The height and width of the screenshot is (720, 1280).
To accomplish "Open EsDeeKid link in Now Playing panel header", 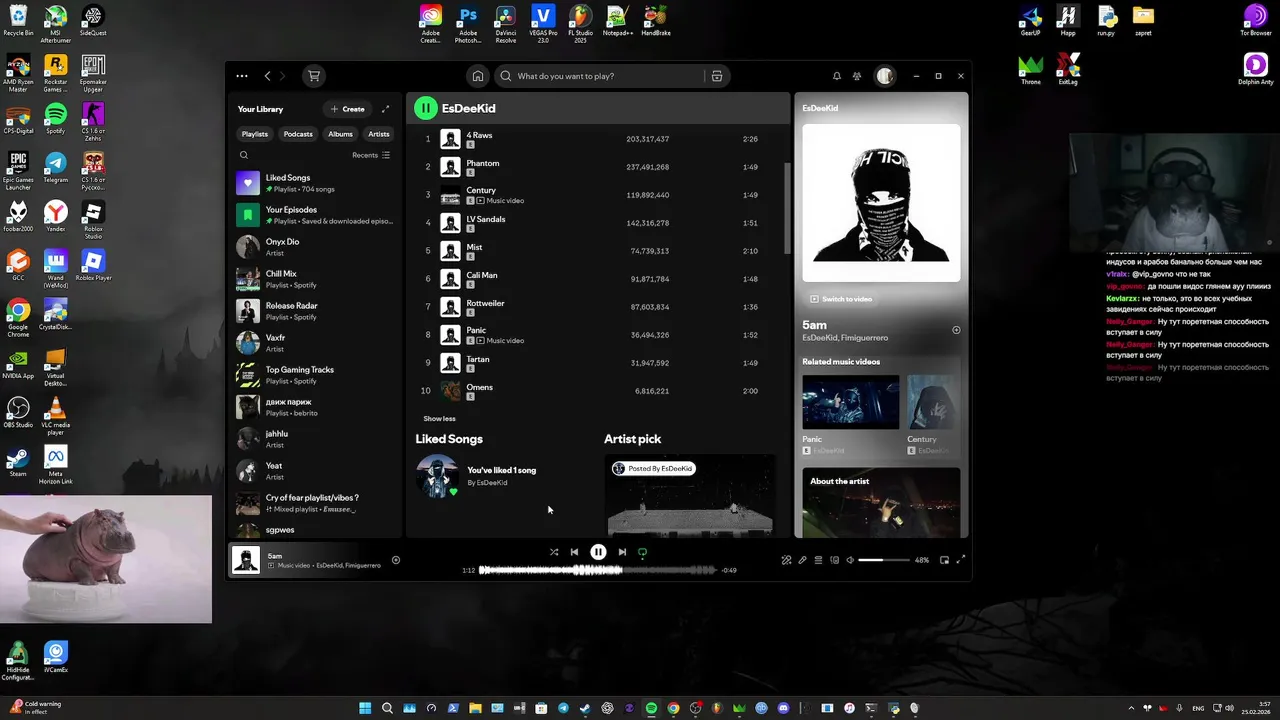I will pyautogui.click(x=820, y=108).
